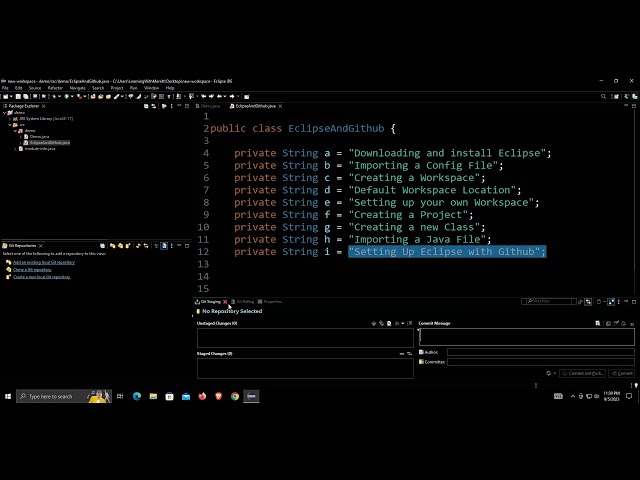Open the Source menu

point(35,88)
